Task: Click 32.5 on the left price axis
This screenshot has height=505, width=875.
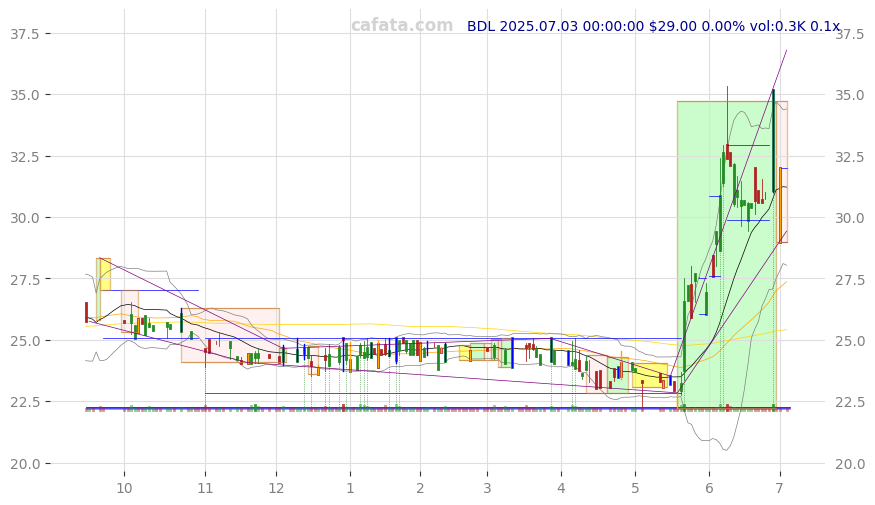Action: (x=25, y=157)
